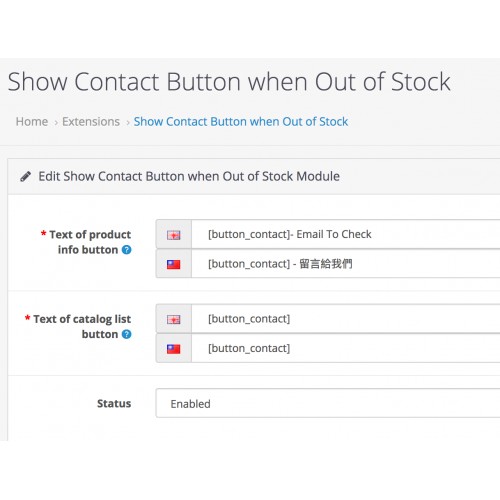Go to Home breadcrumb link

32,122
